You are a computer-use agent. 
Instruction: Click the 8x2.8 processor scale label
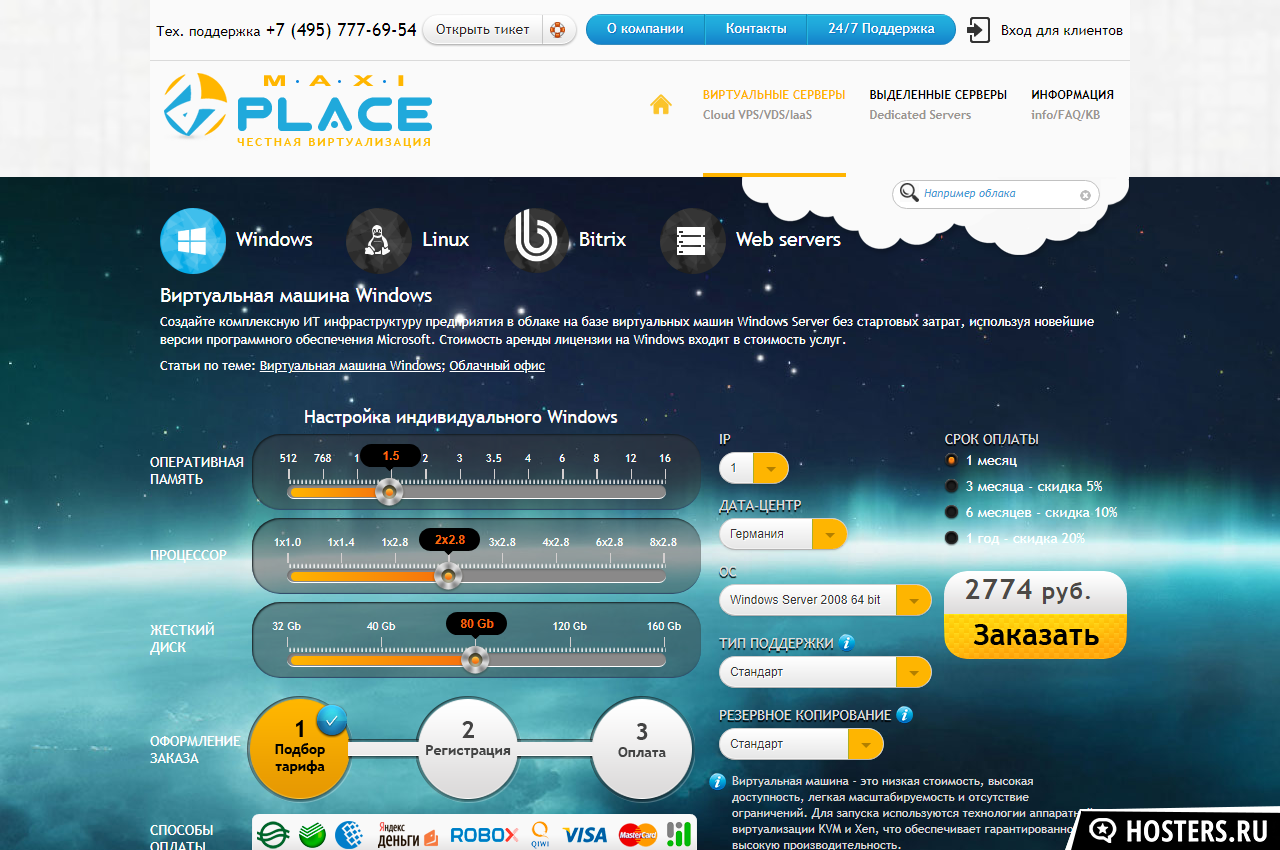tap(663, 542)
